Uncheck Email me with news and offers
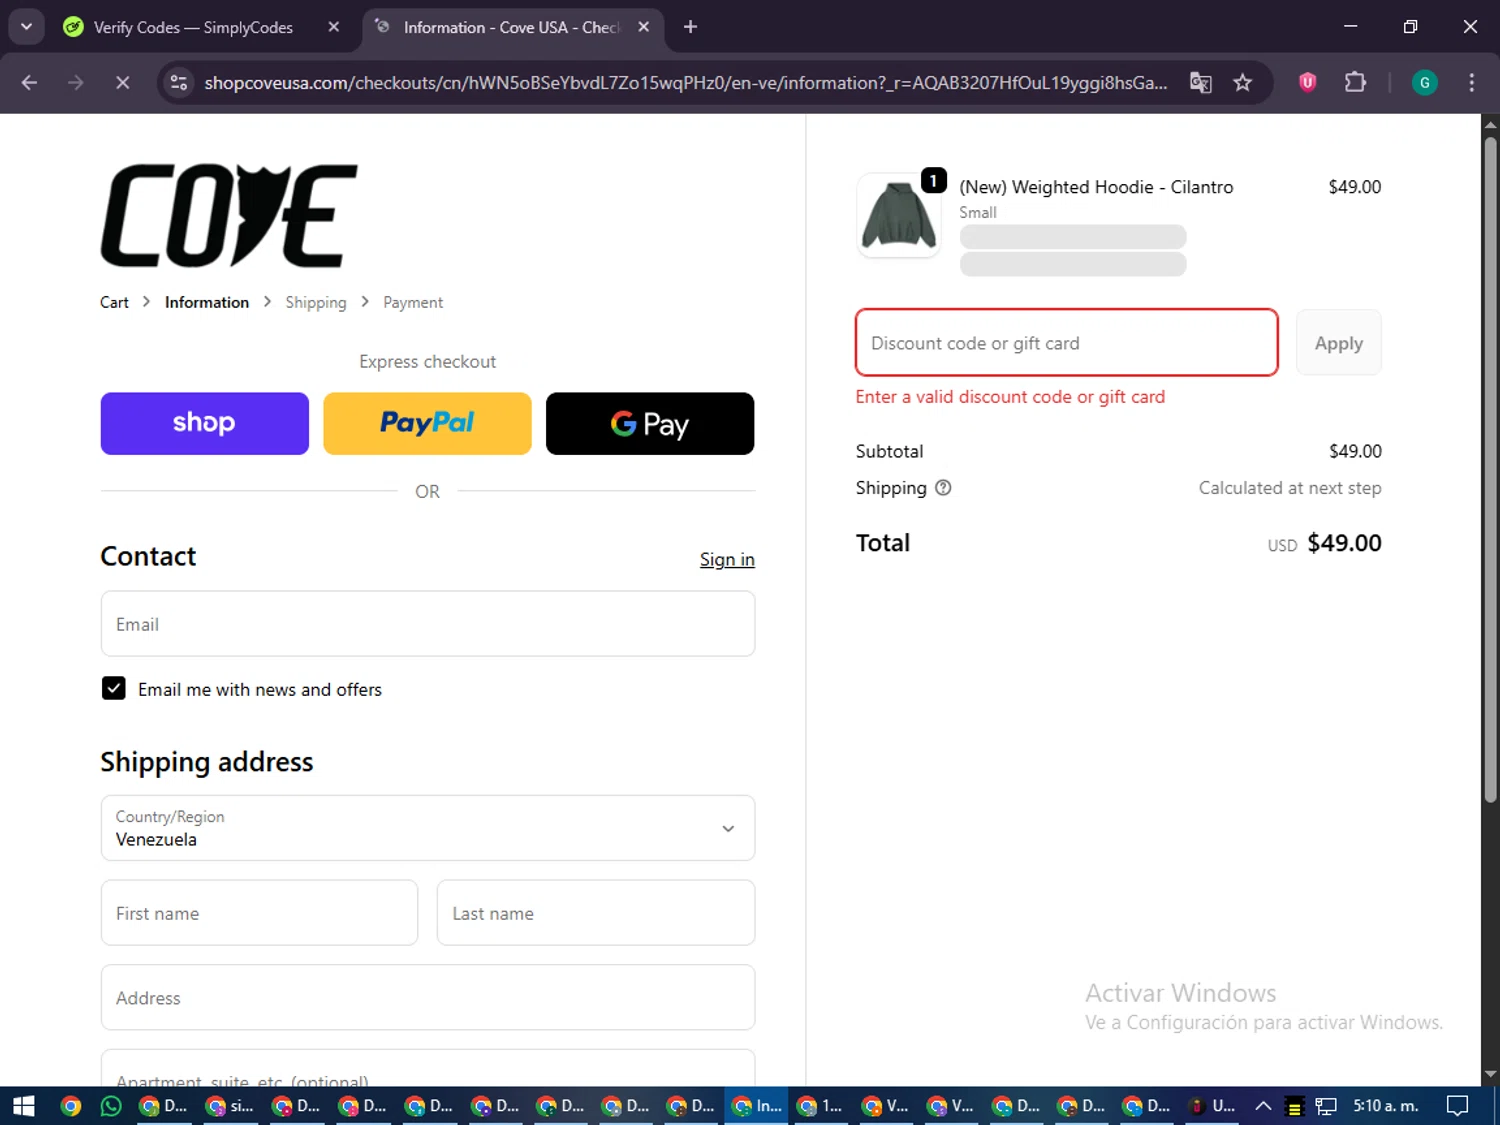The image size is (1500, 1125). click(114, 688)
